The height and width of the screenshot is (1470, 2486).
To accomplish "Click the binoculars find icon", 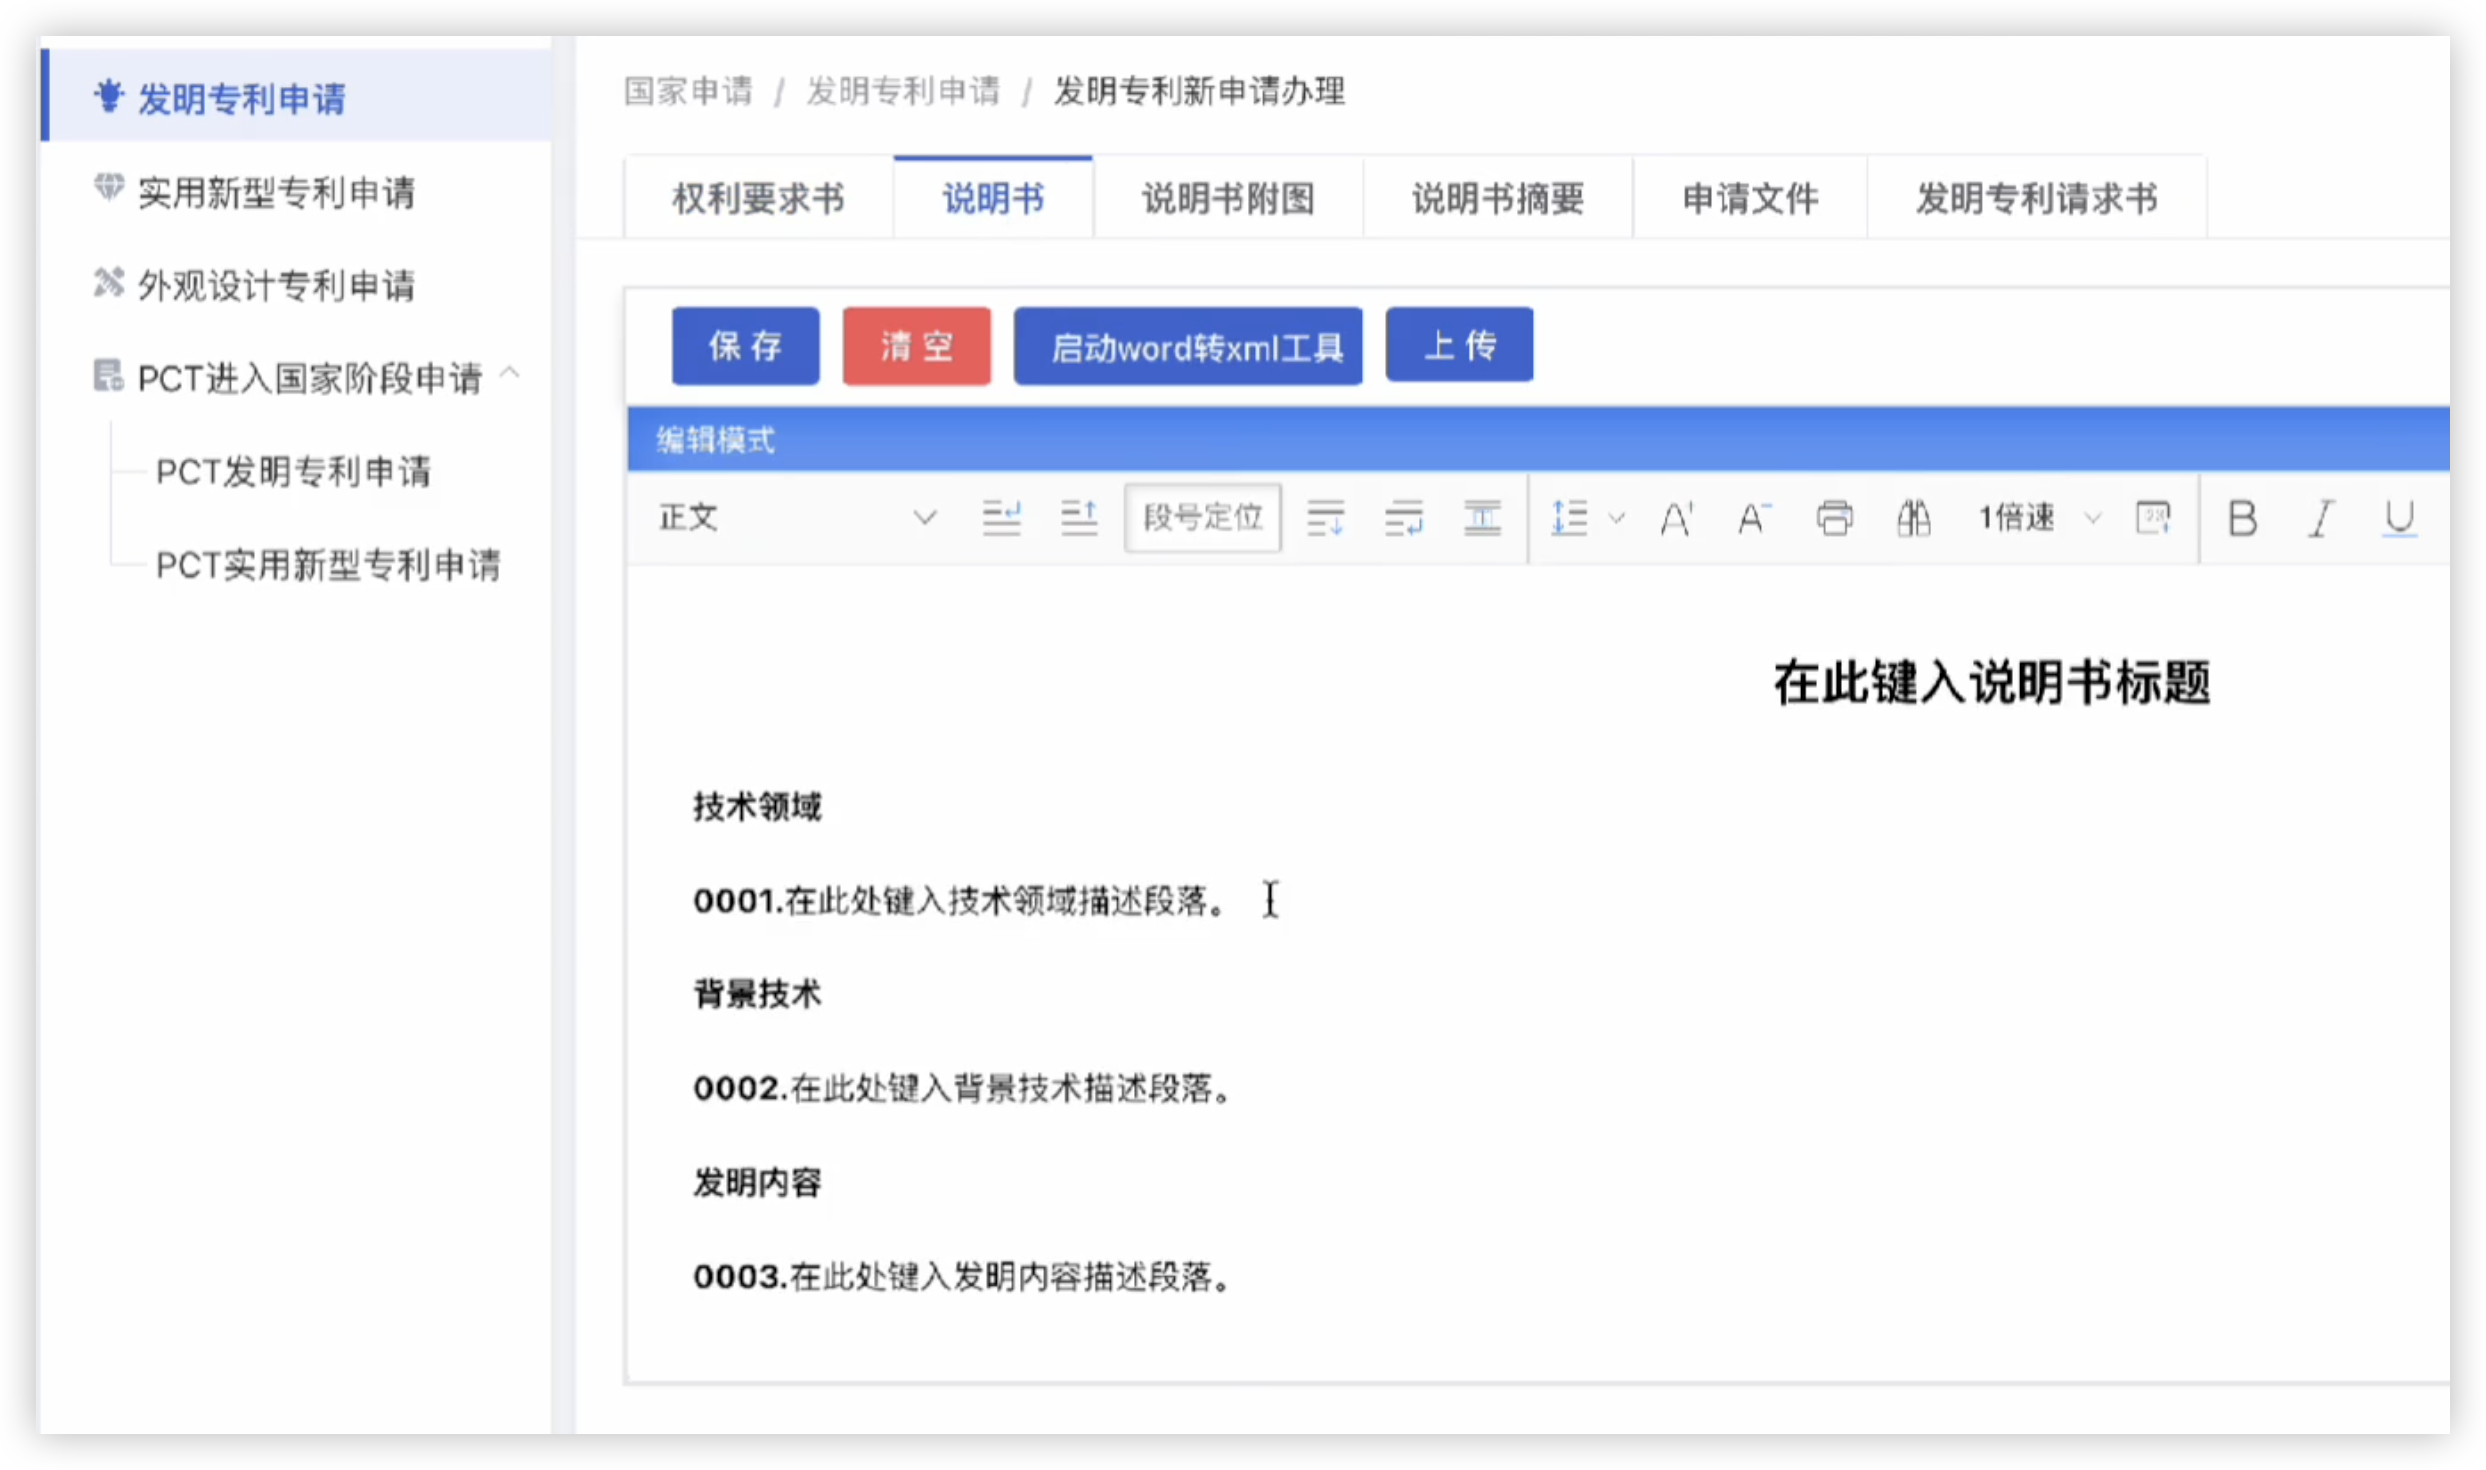I will click(x=1913, y=518).
